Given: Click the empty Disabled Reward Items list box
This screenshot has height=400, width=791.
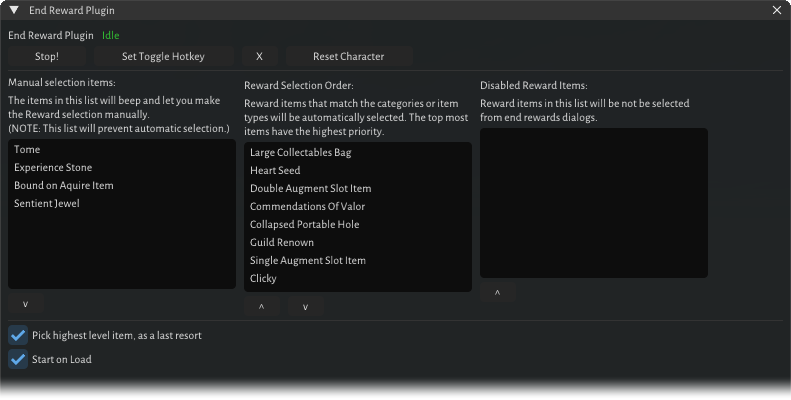Looking at the screenshot, I should (x=594, y=203).
